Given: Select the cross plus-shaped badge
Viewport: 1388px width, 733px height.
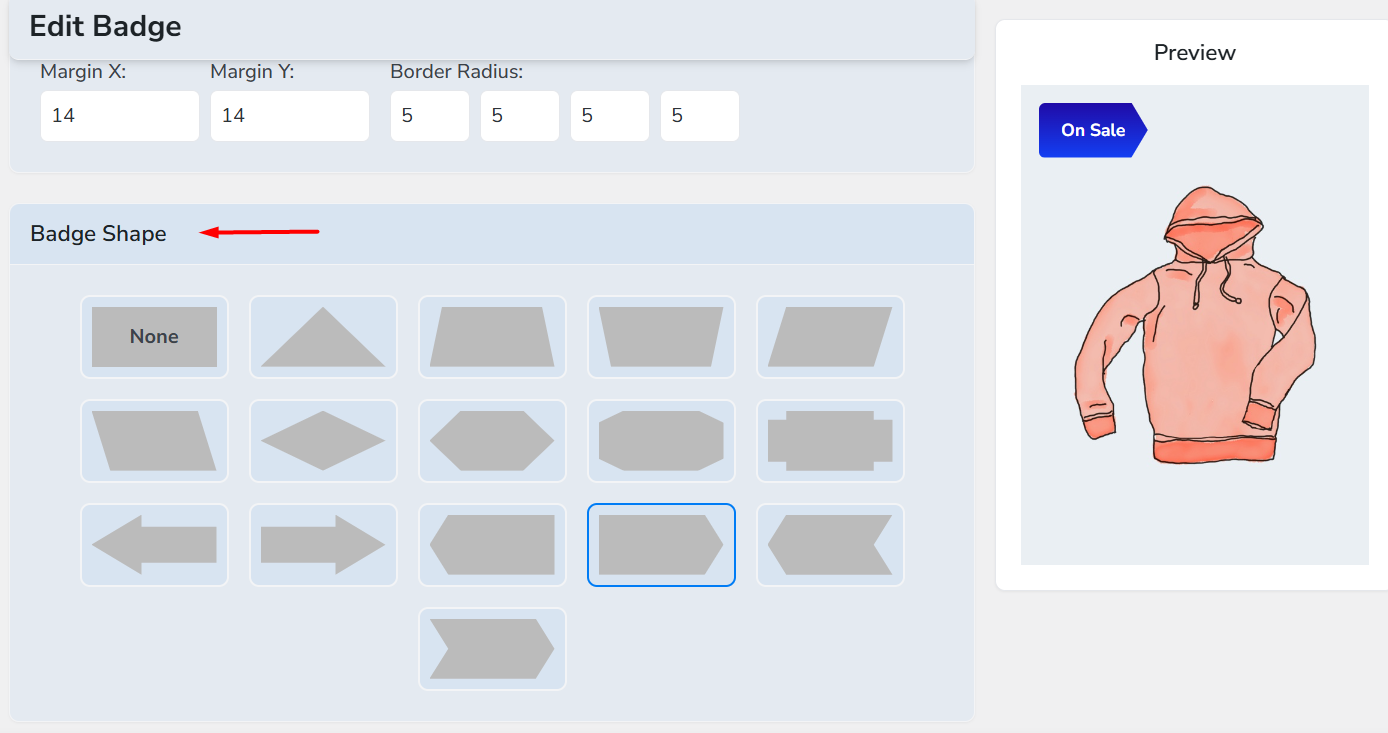Looking at the screenshot, I should click(x=830, y=441).
